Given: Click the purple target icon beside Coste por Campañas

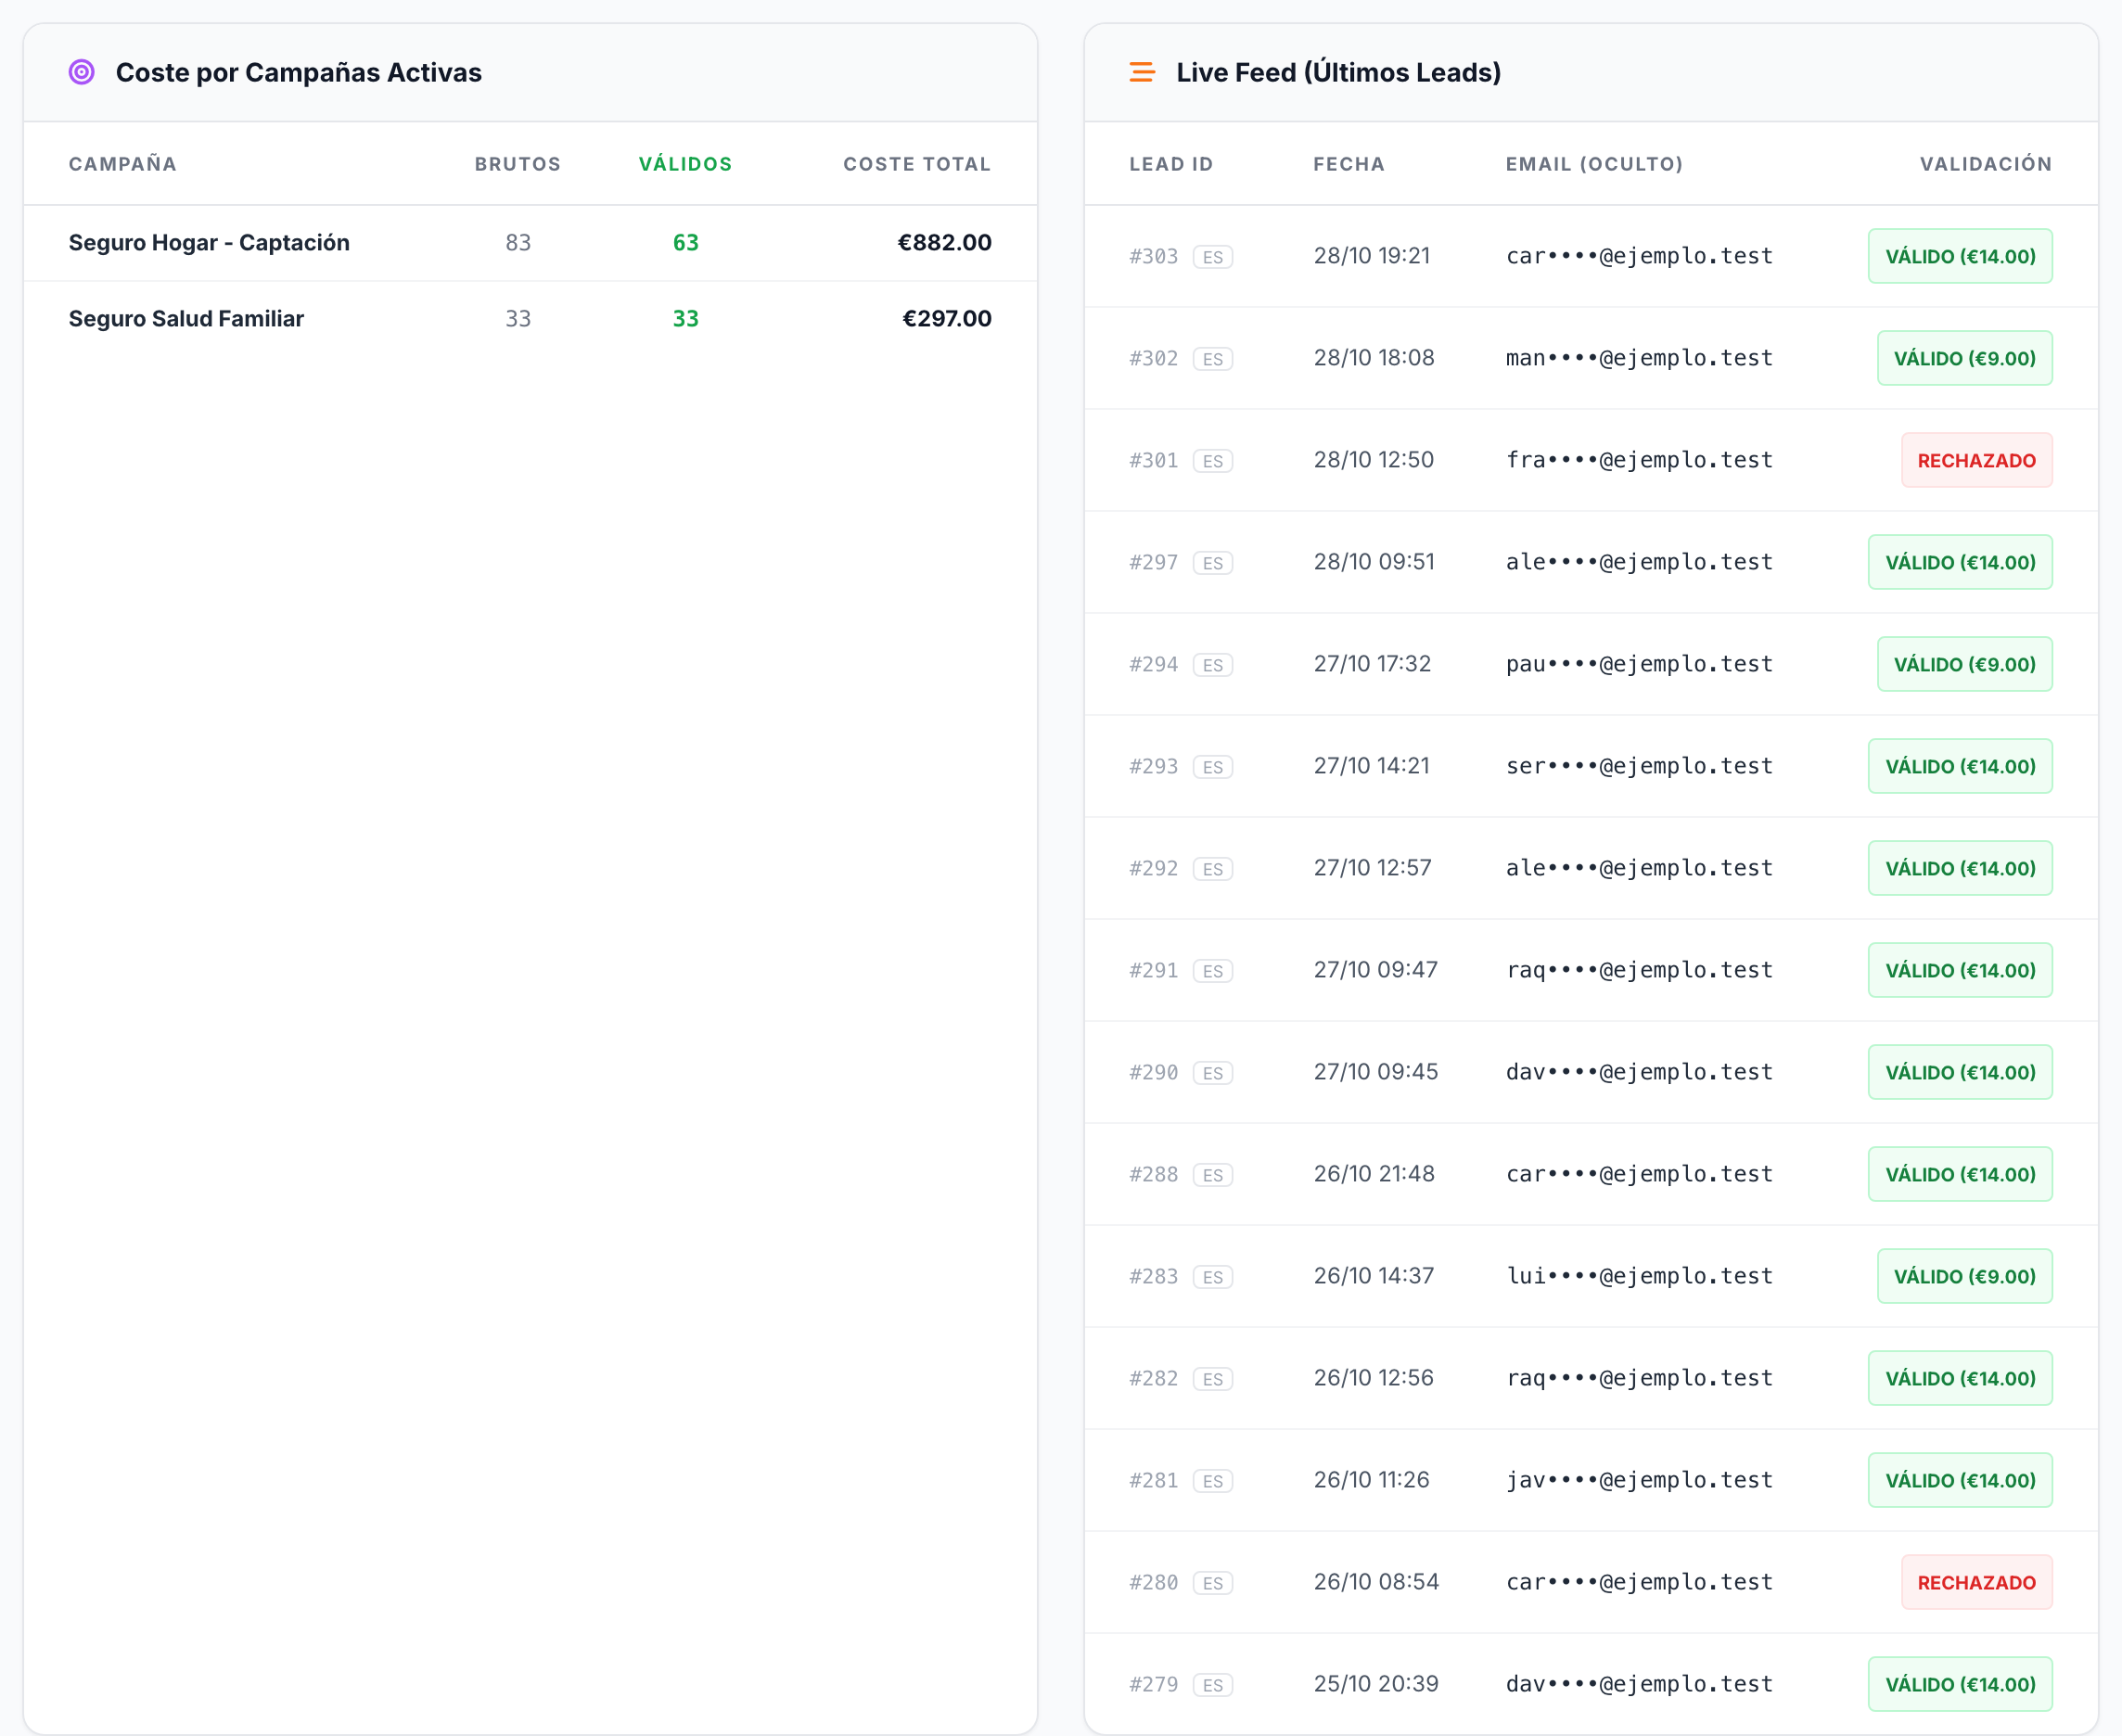Looking at the screenshot, I should click(82, 72).
